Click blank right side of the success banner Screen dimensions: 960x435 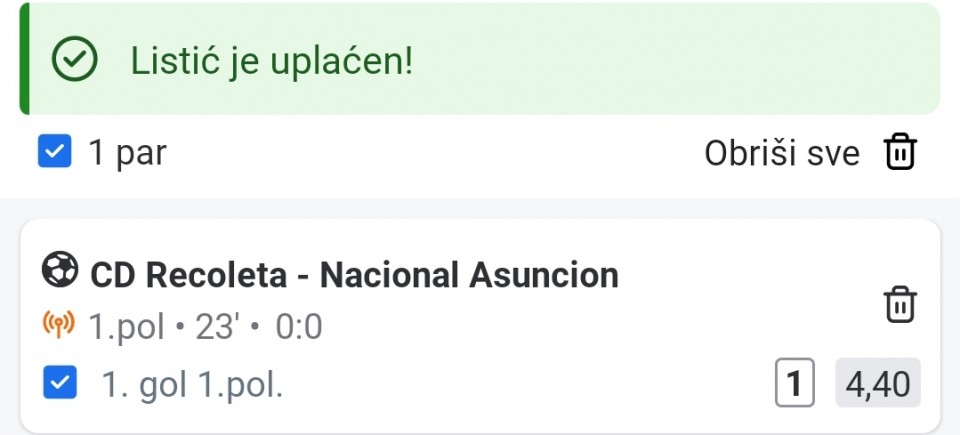(700, 60)
